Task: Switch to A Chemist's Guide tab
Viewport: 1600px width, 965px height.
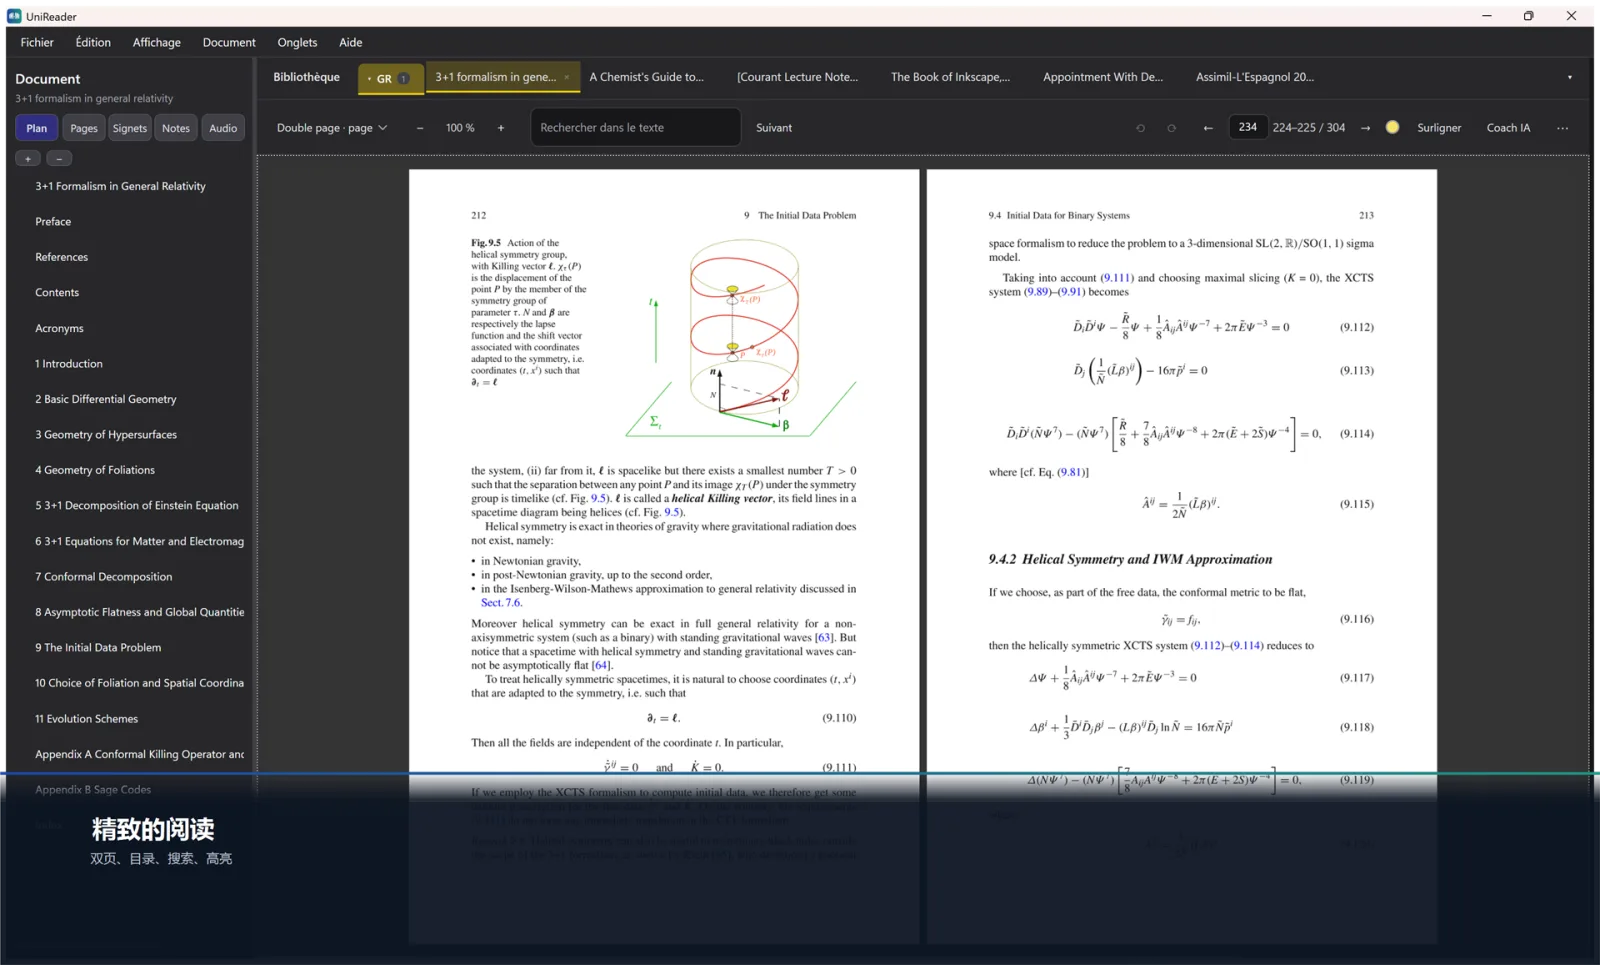Action: [647, 77]
